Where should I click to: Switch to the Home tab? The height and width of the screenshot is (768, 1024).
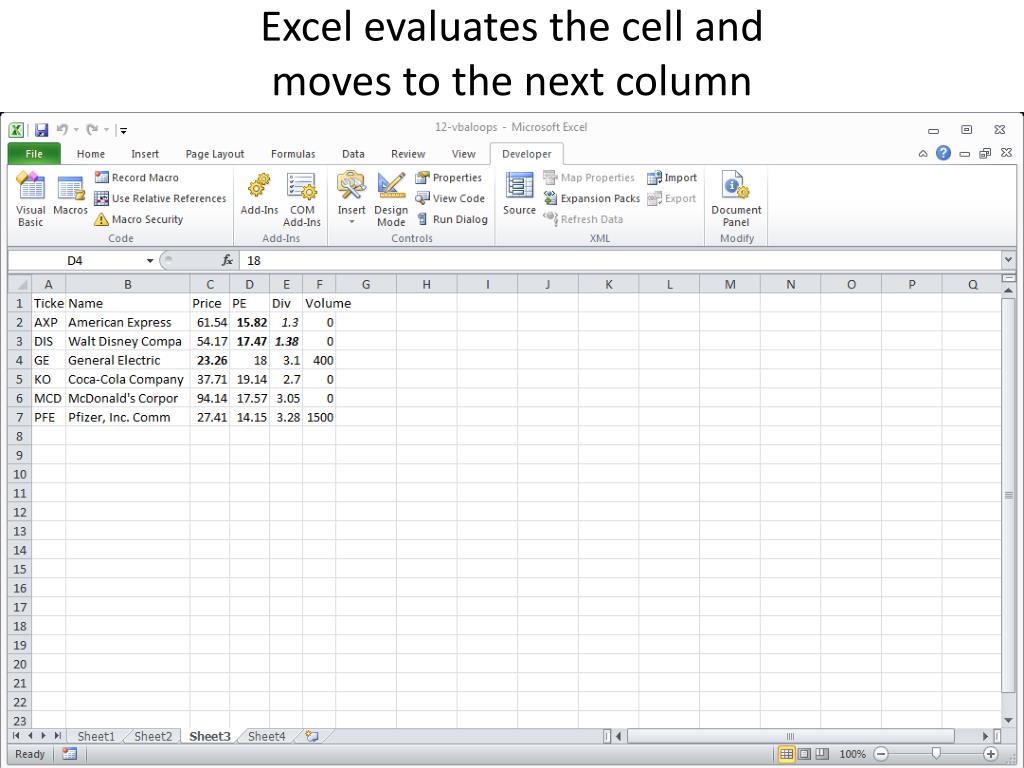tap(91, 154)
